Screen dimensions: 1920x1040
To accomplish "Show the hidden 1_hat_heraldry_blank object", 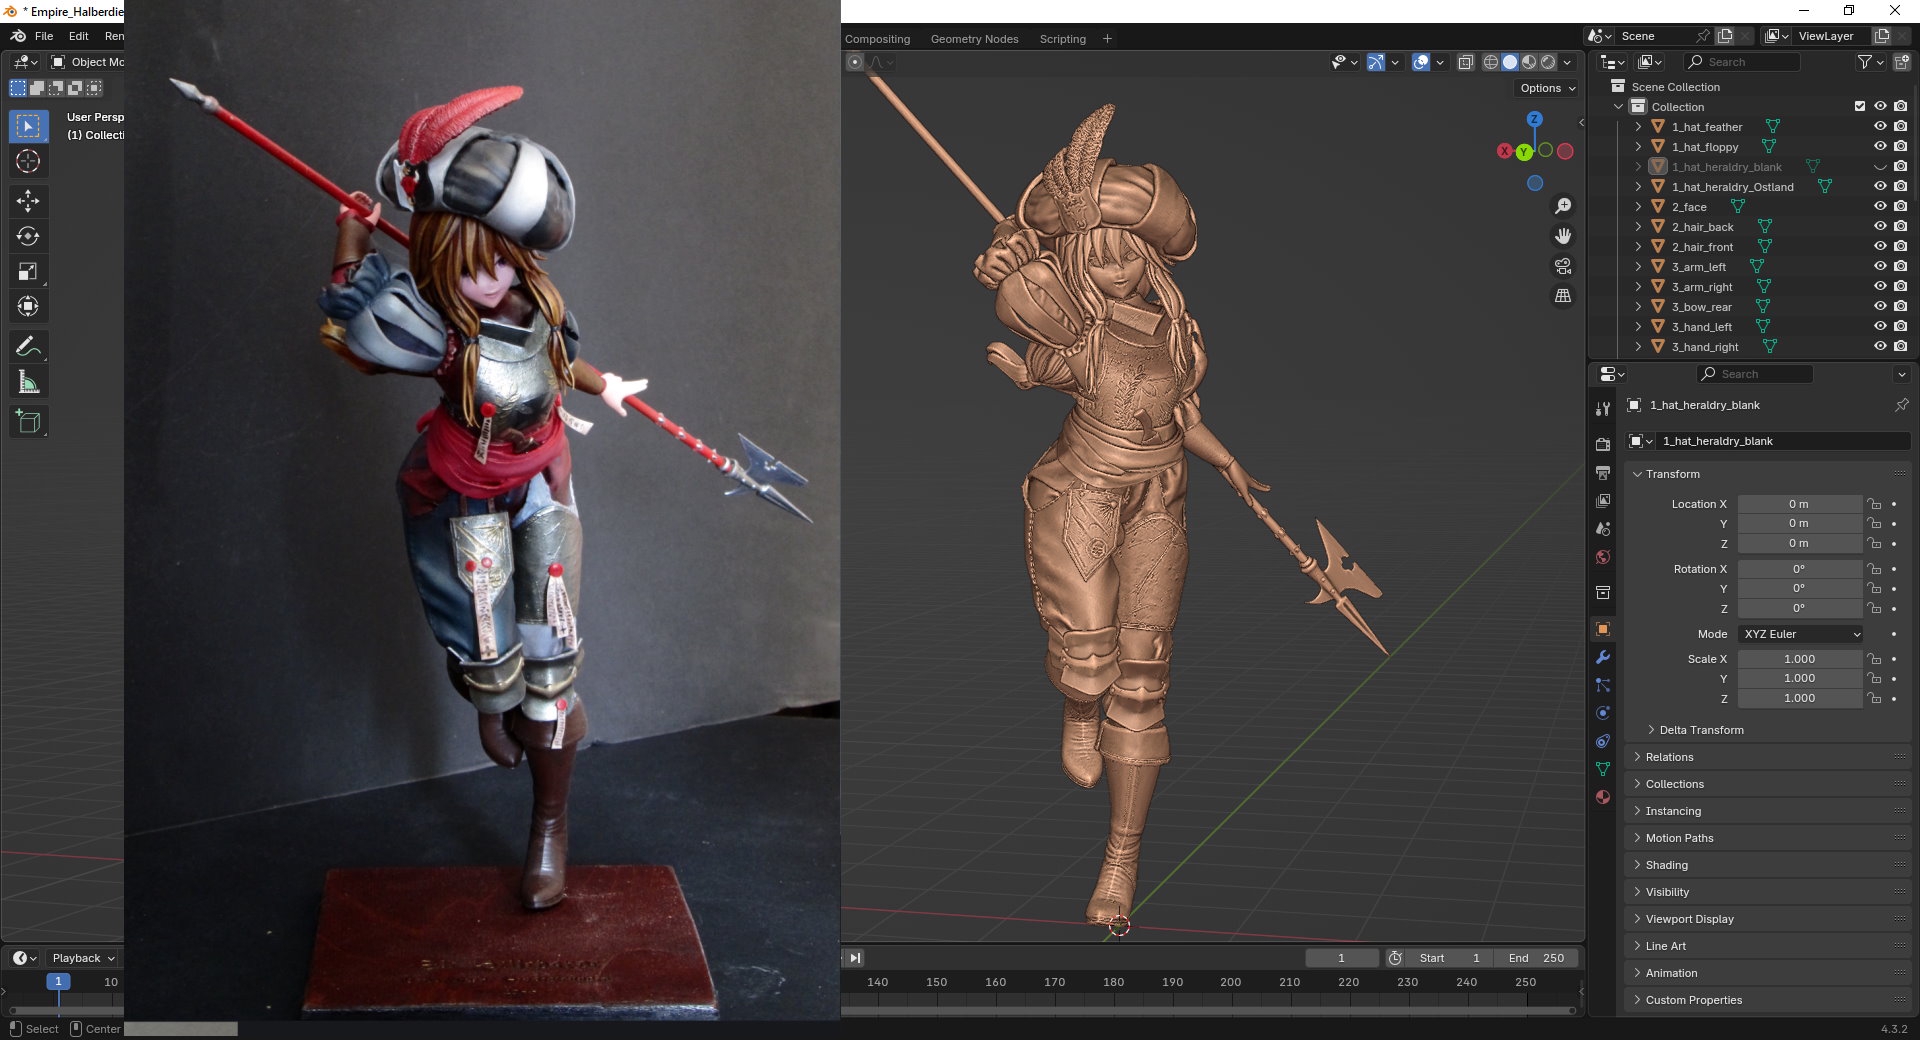I will coord(1880,166).
